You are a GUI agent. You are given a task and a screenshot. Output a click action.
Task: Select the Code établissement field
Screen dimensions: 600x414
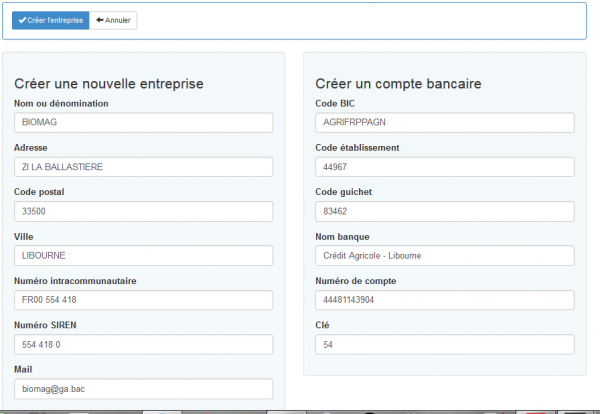(445, 167)
